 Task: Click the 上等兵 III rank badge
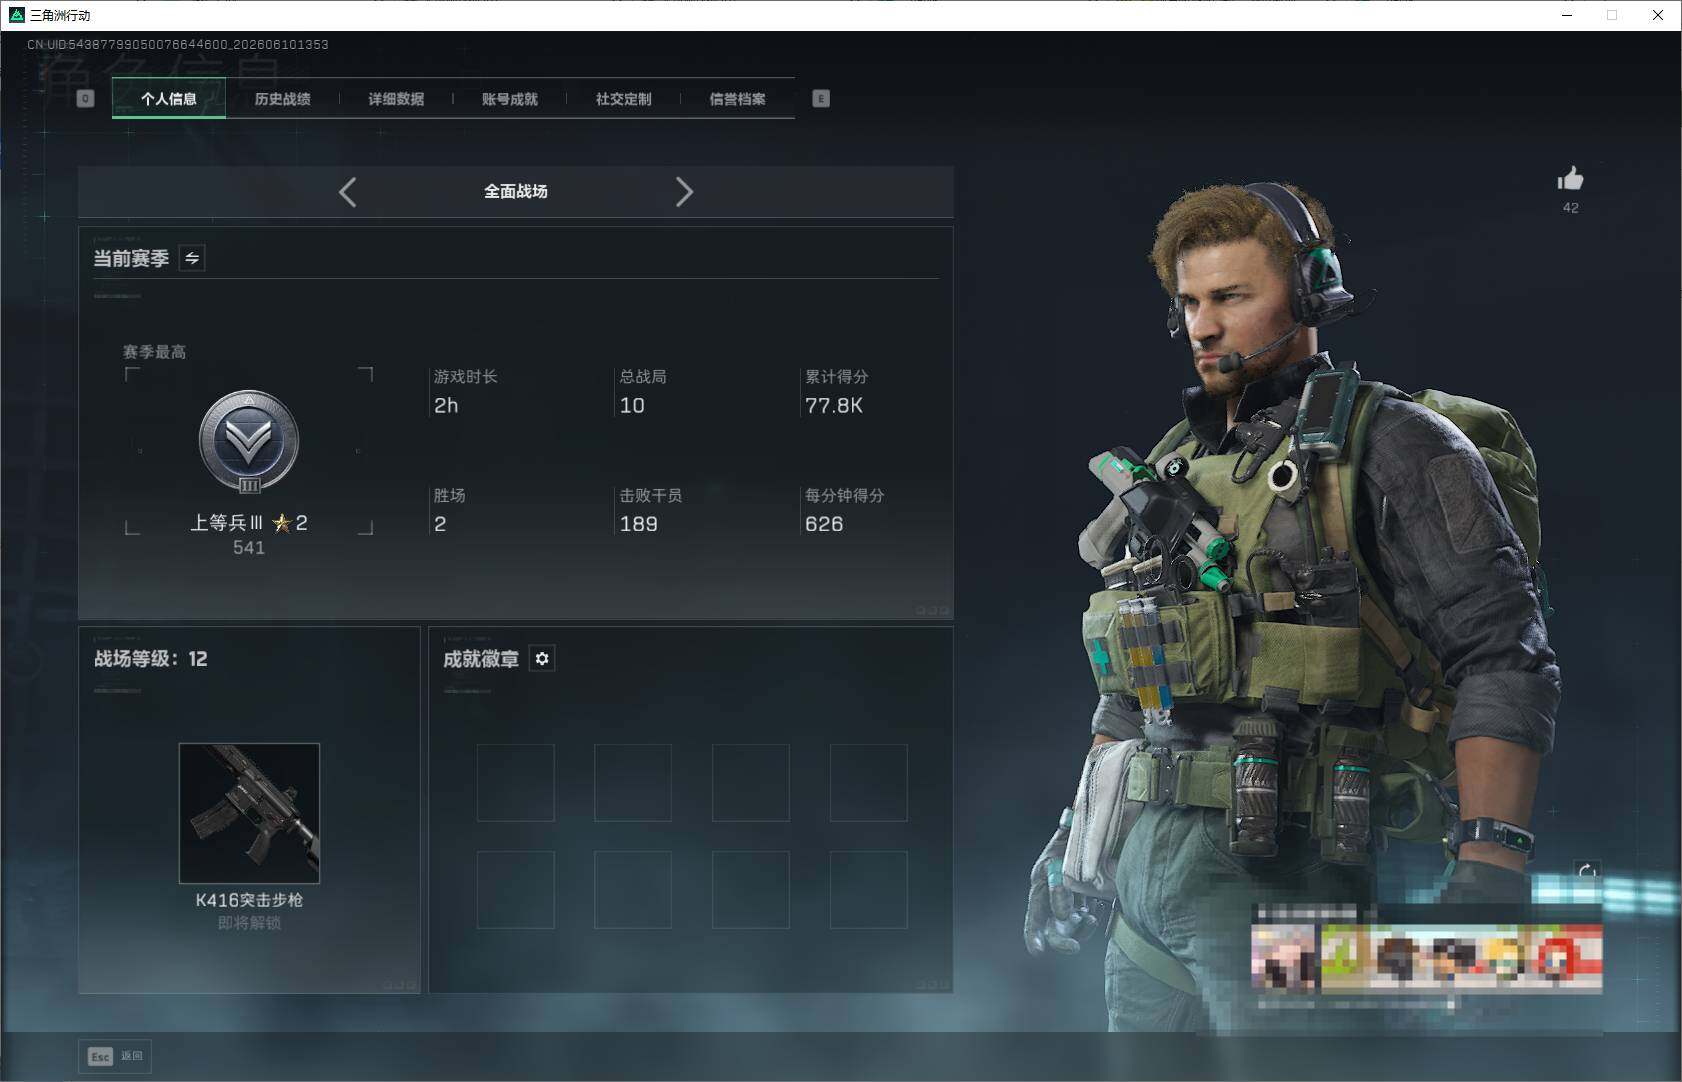(x=249, y=442)
